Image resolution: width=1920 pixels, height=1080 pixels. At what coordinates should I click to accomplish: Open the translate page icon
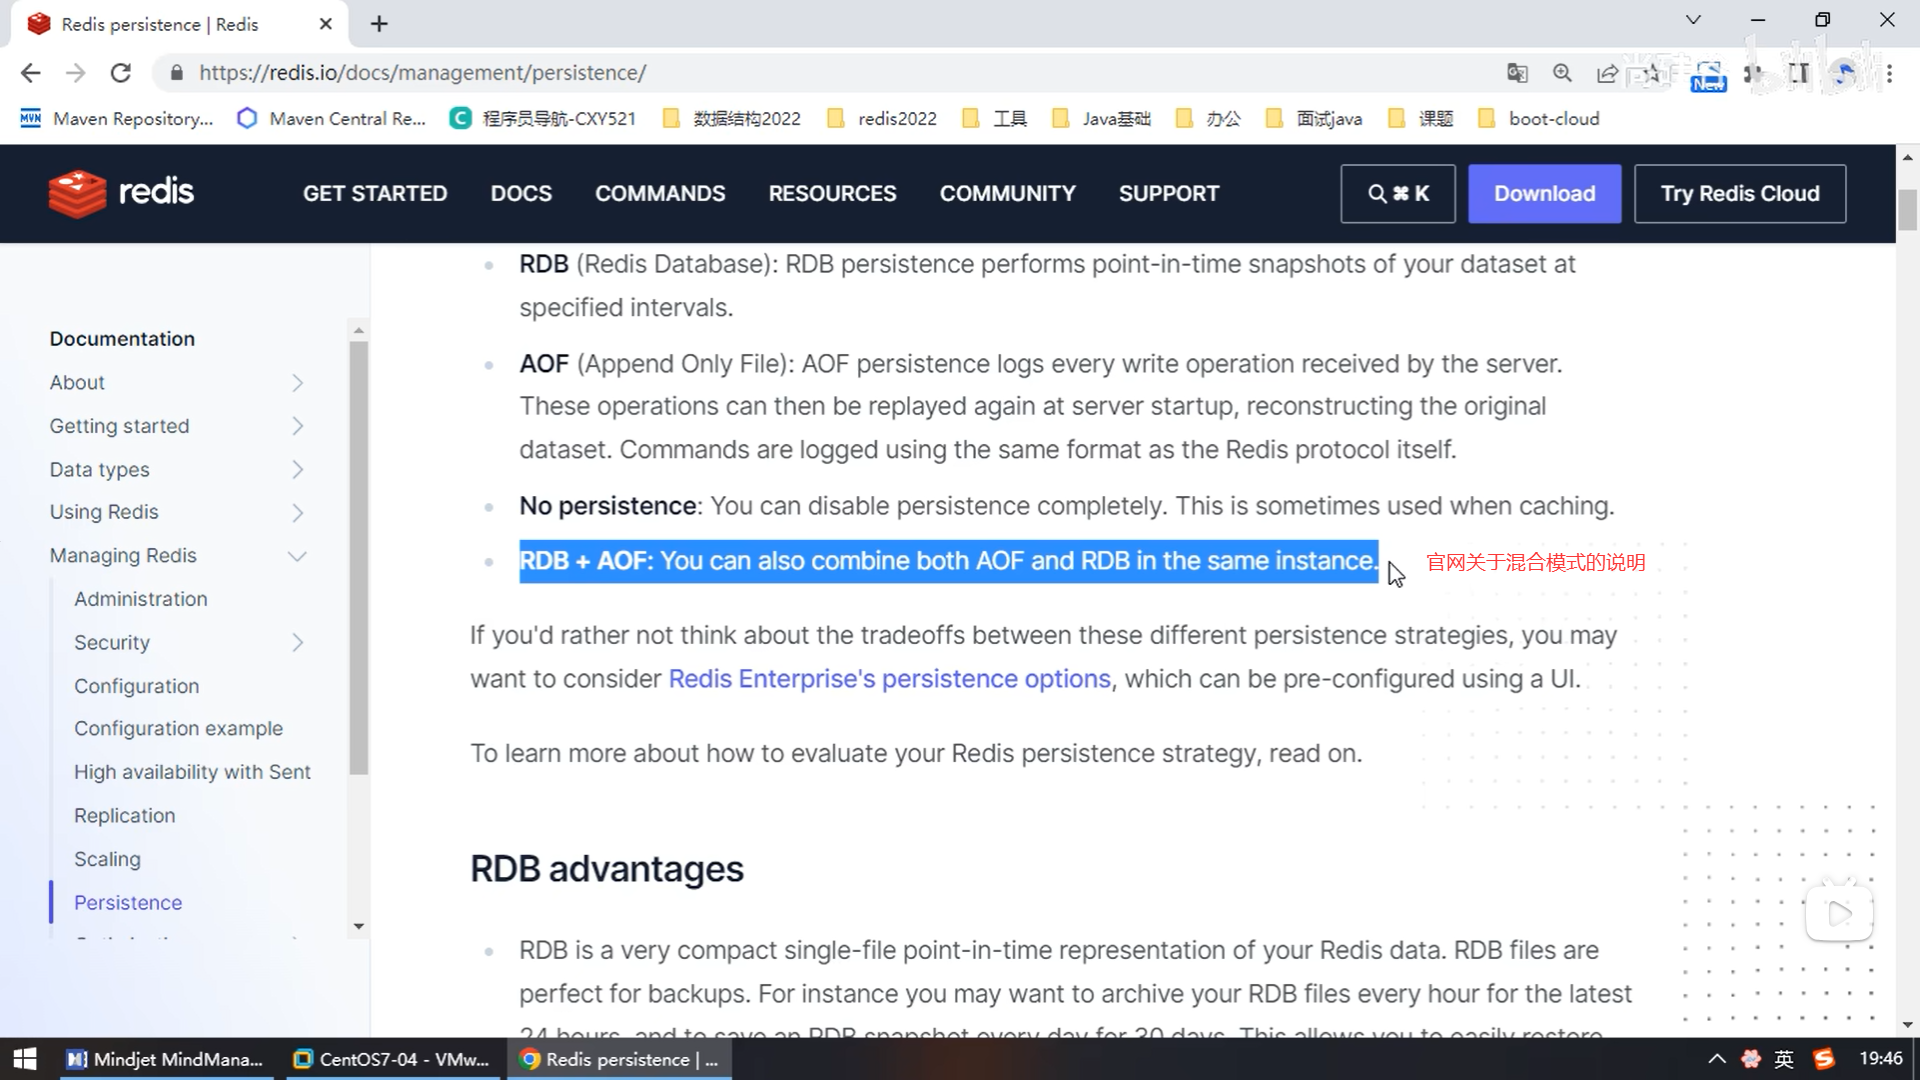click(1517, 73)
